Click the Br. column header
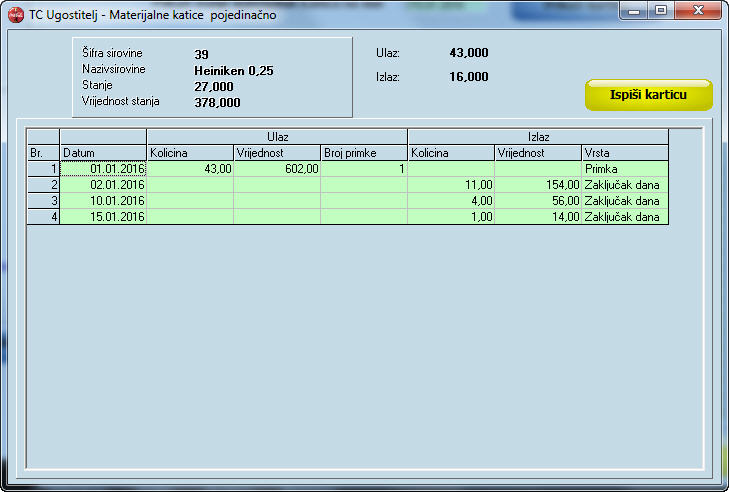Screen dimensions: 729x492 (x=43, y=153)
